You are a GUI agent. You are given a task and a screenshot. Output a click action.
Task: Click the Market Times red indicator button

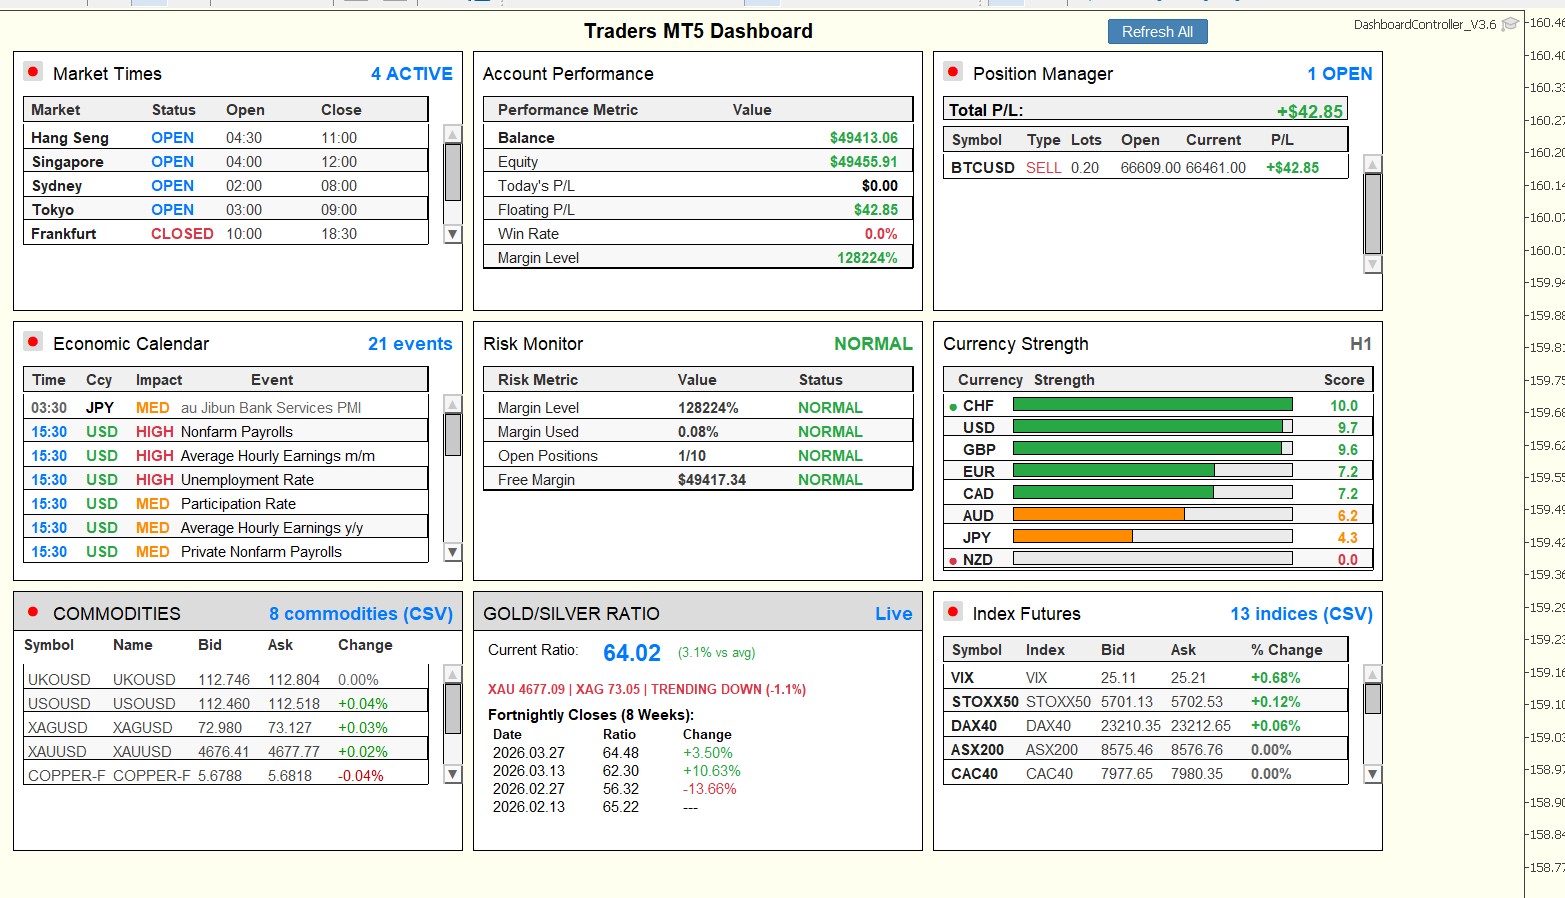tap(33, 72)
